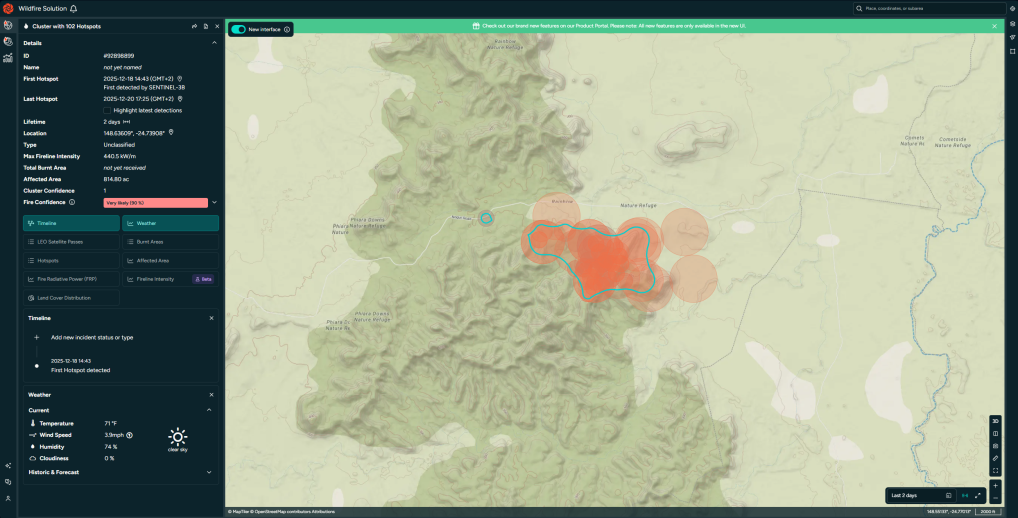The height and width of the screenshot is (518, 1018).
Task: Click the notification bell icon
Action: (x=74, y=8)
